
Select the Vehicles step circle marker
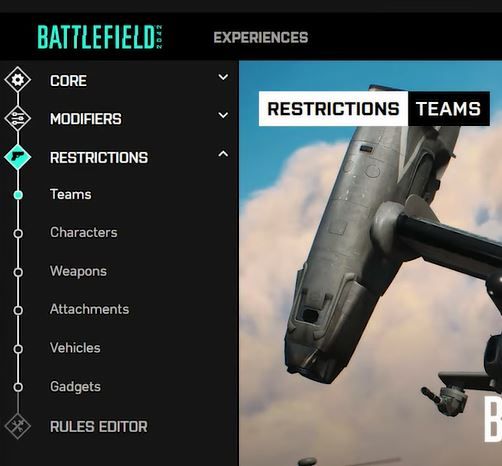click(x=18, y=349)
